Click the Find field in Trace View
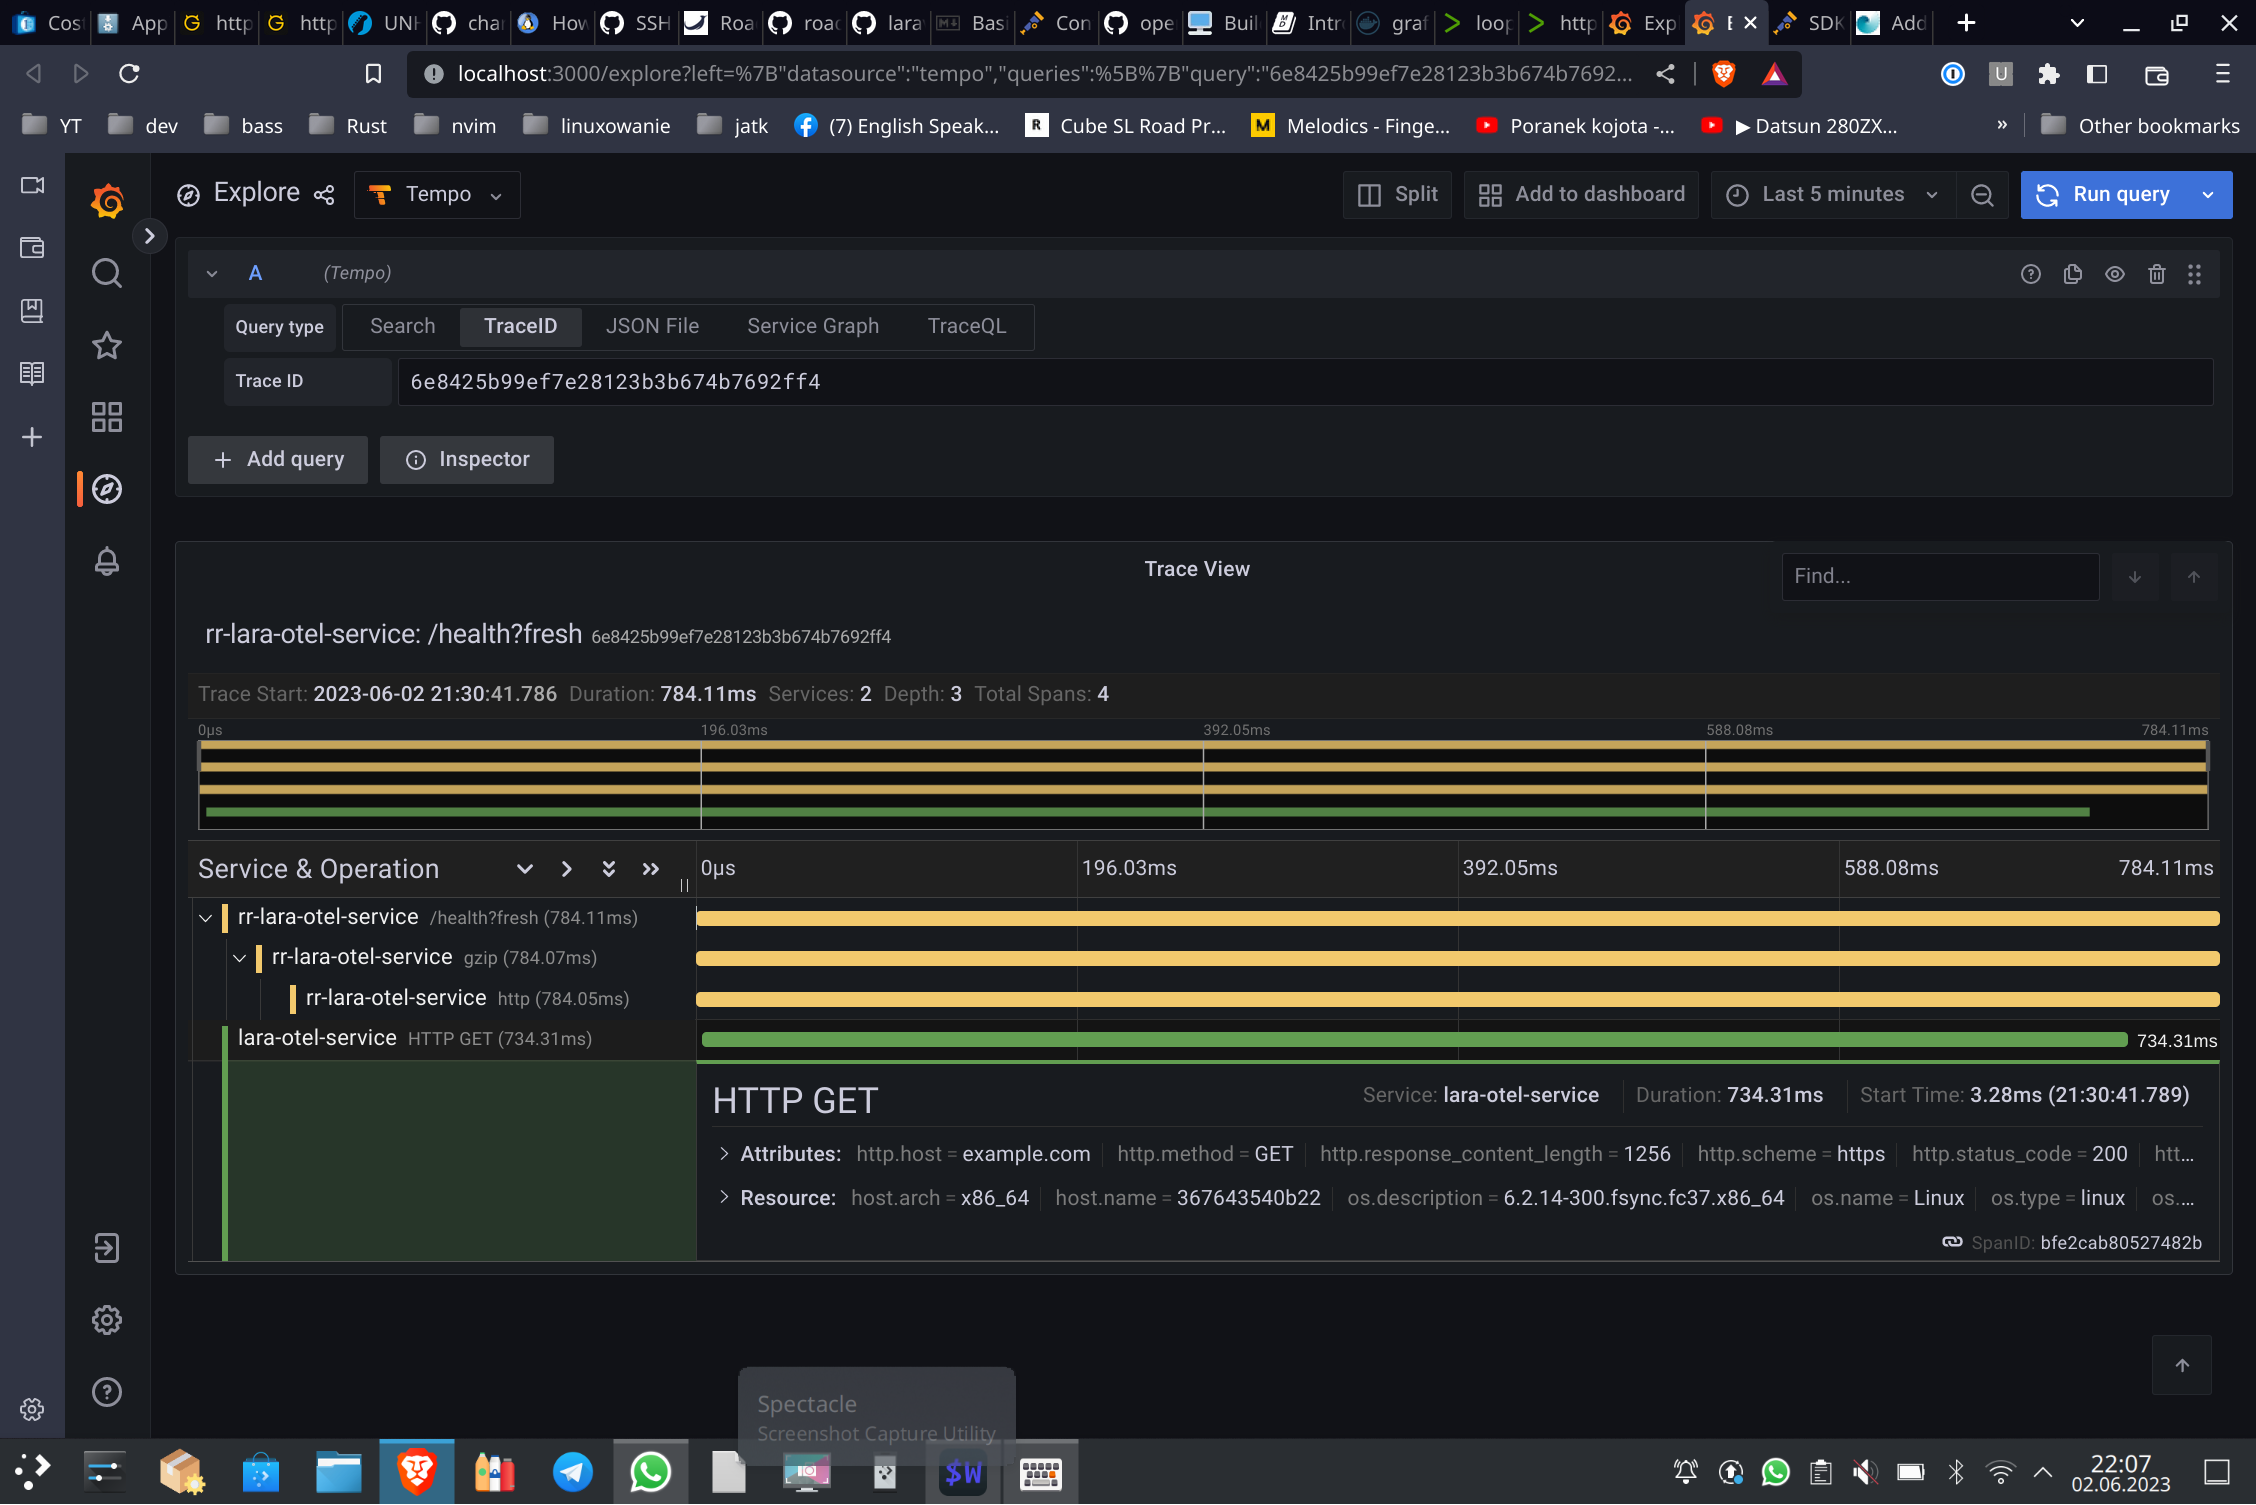 click(x=1938, y=576)
